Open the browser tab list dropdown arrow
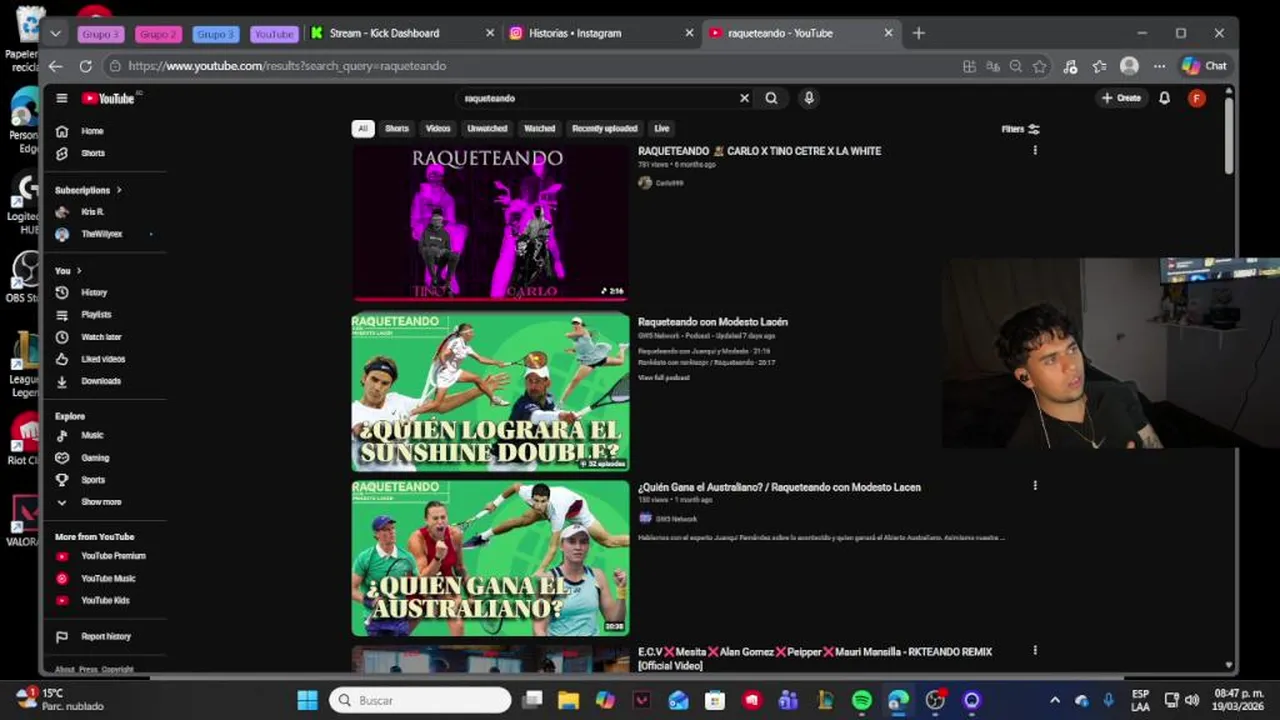 (56, 33)
